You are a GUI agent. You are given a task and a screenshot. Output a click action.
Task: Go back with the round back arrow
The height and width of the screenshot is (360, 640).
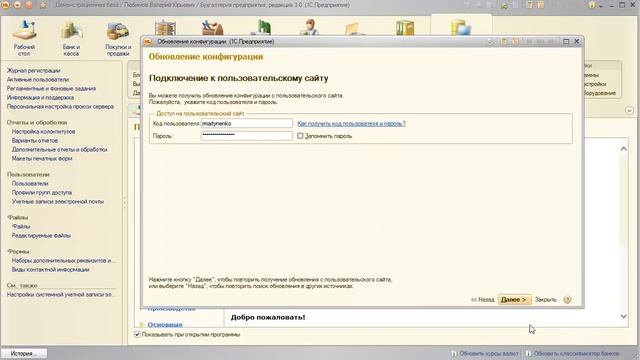(18, 5)
